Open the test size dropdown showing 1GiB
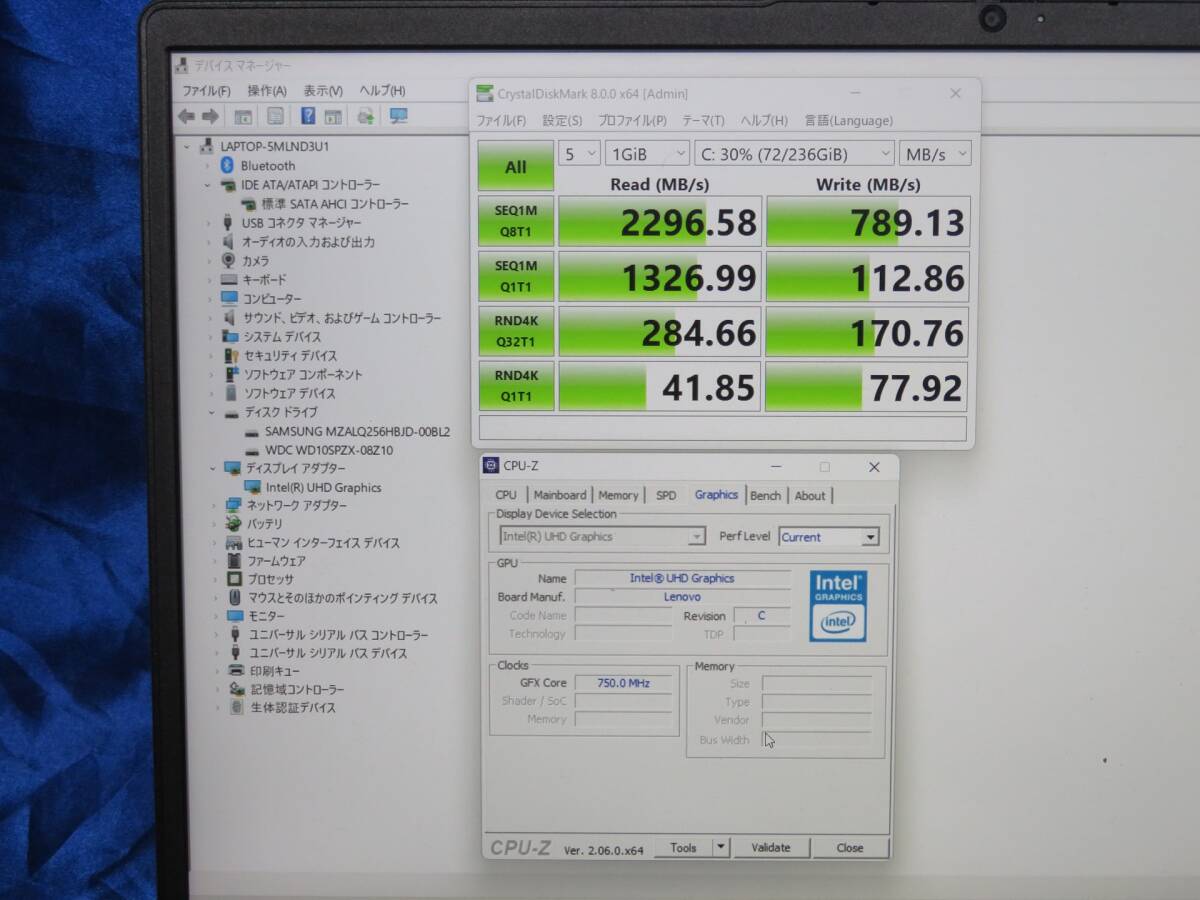 point(647,154)
